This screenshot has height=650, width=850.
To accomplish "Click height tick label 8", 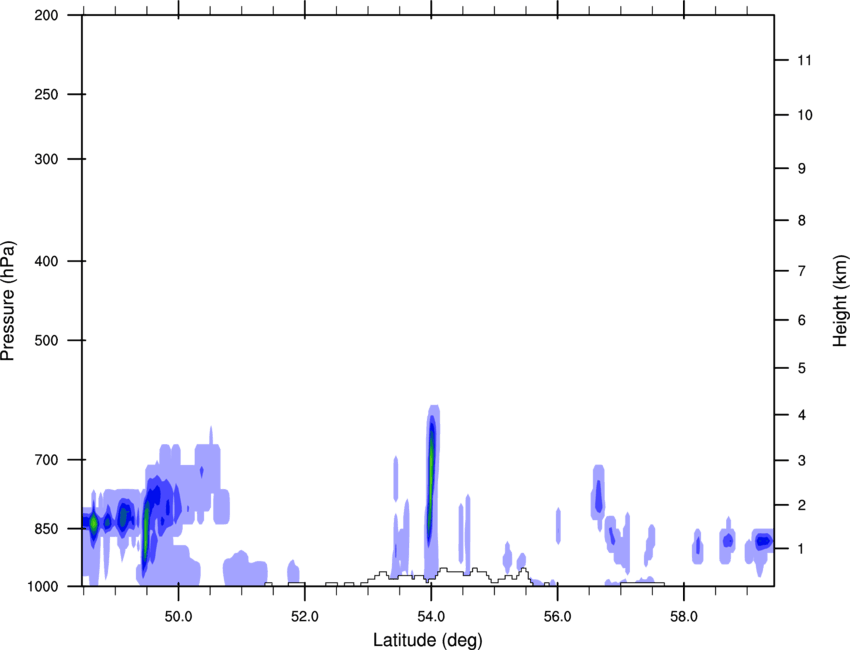I will 802,220.
